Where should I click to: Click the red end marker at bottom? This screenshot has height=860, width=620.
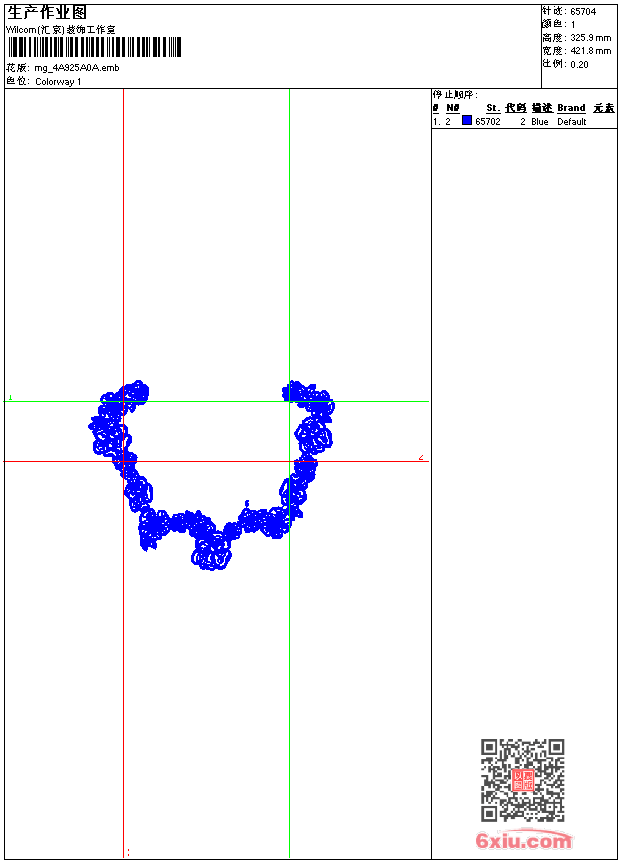[x=128, y=853]
